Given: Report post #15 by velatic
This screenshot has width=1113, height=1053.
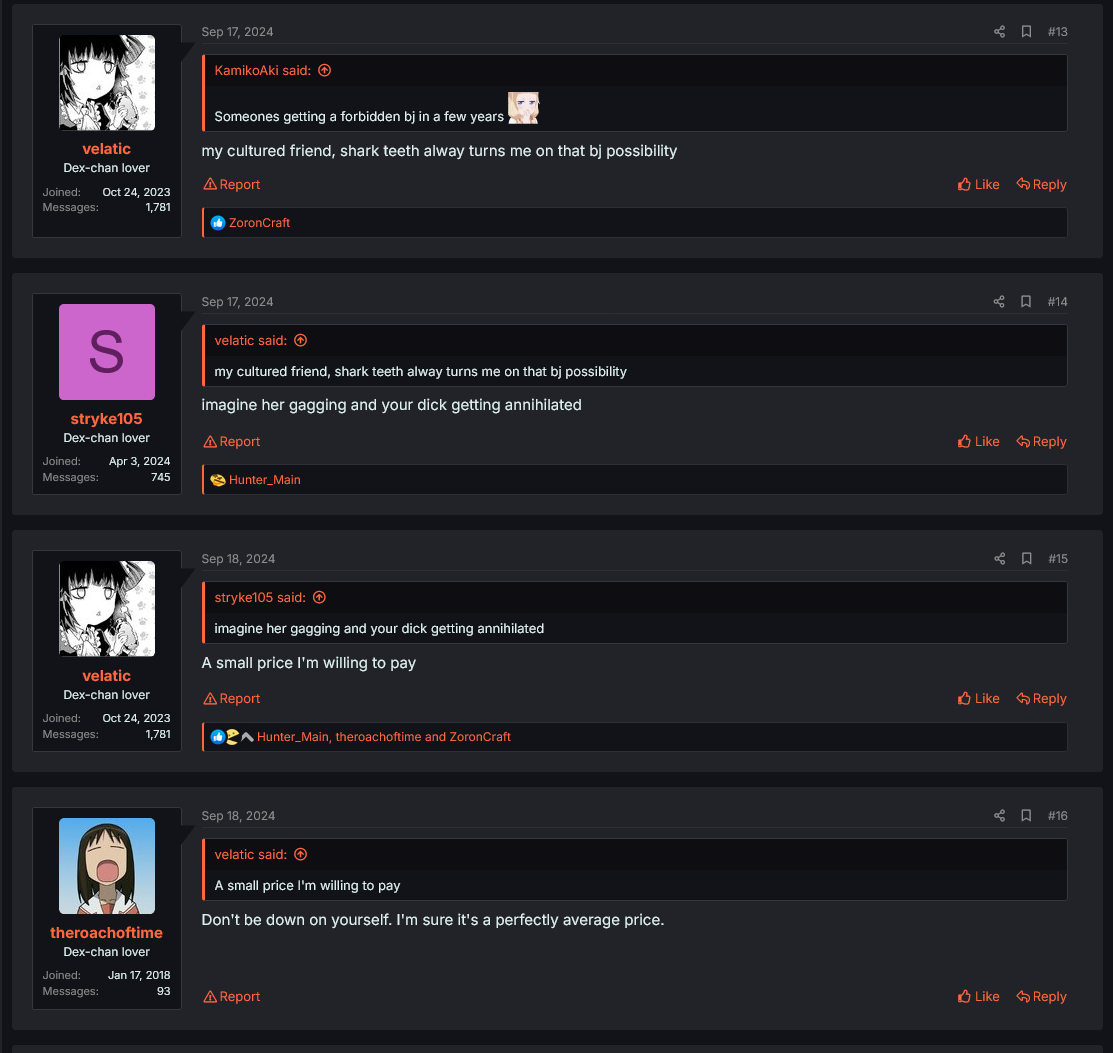Looking at the screenshot, I should [x=232, y=699].
